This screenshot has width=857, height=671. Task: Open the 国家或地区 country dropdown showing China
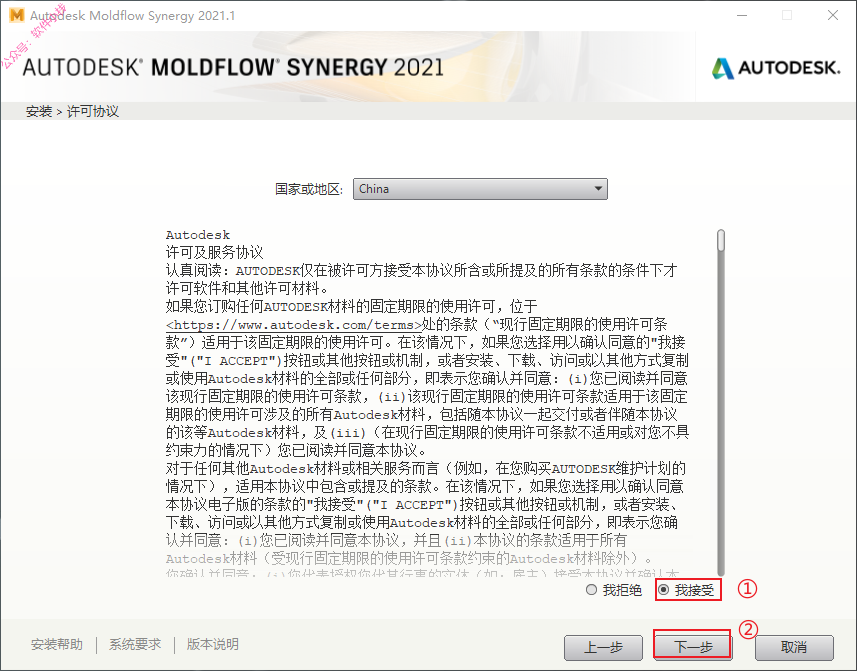480,189
